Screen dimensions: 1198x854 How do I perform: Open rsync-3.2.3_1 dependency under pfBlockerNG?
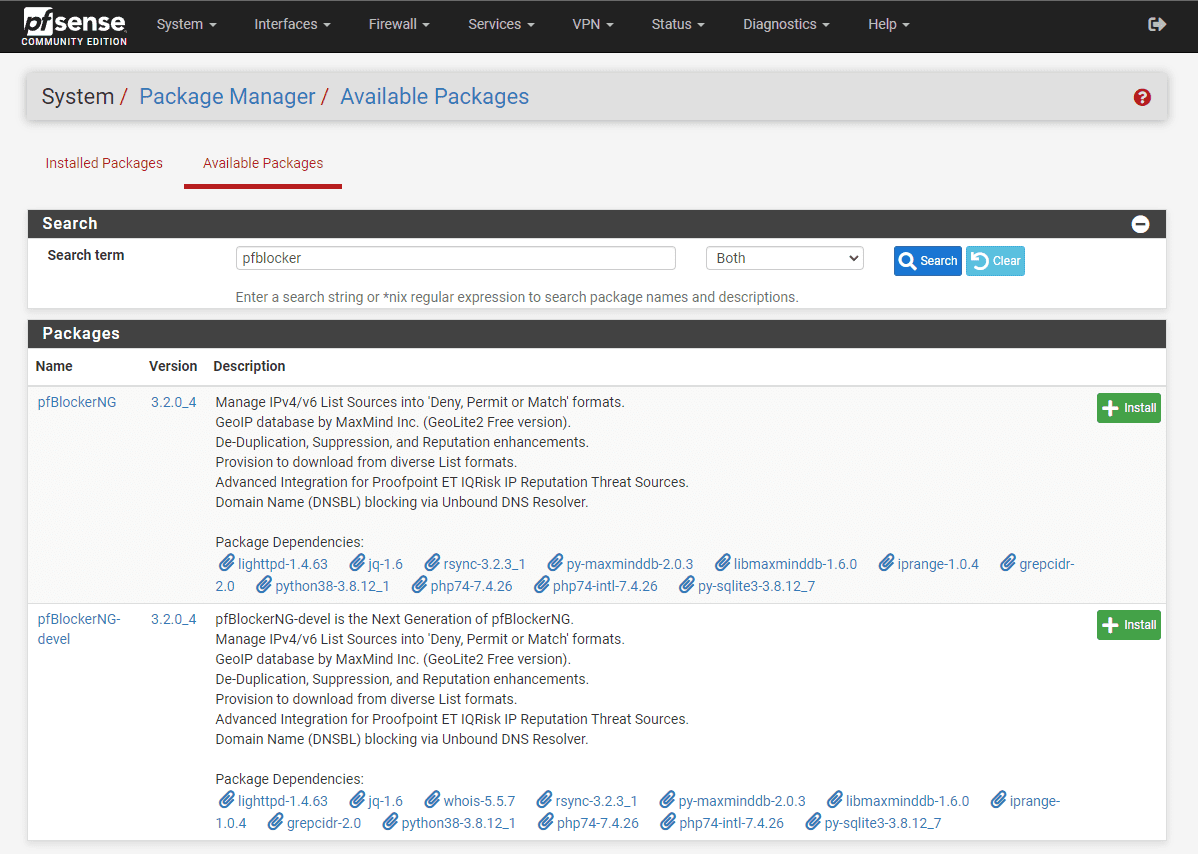[x=474, y=564]
